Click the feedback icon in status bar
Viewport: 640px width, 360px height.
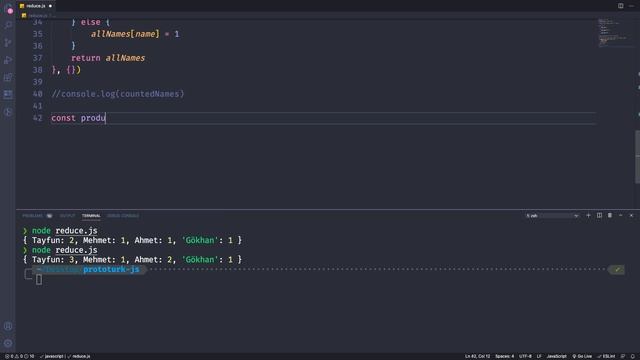623,356
